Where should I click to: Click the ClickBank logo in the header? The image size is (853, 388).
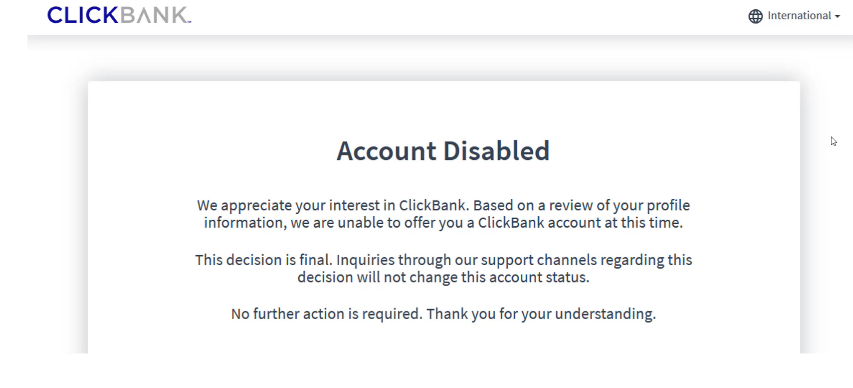tap(119, 15)
